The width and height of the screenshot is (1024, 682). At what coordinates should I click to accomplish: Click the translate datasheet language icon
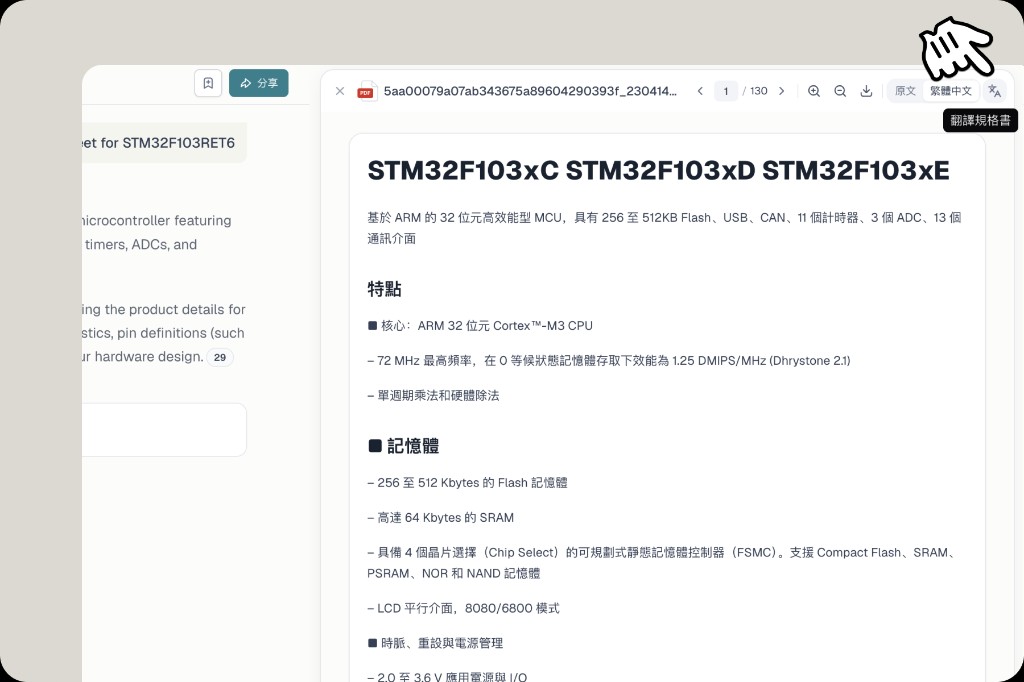(995, 91)
